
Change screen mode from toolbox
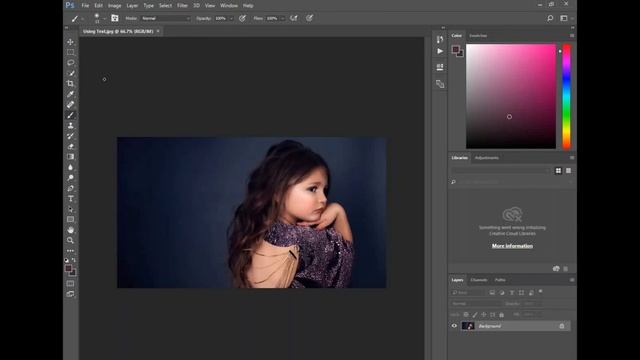tap(70, 294)
